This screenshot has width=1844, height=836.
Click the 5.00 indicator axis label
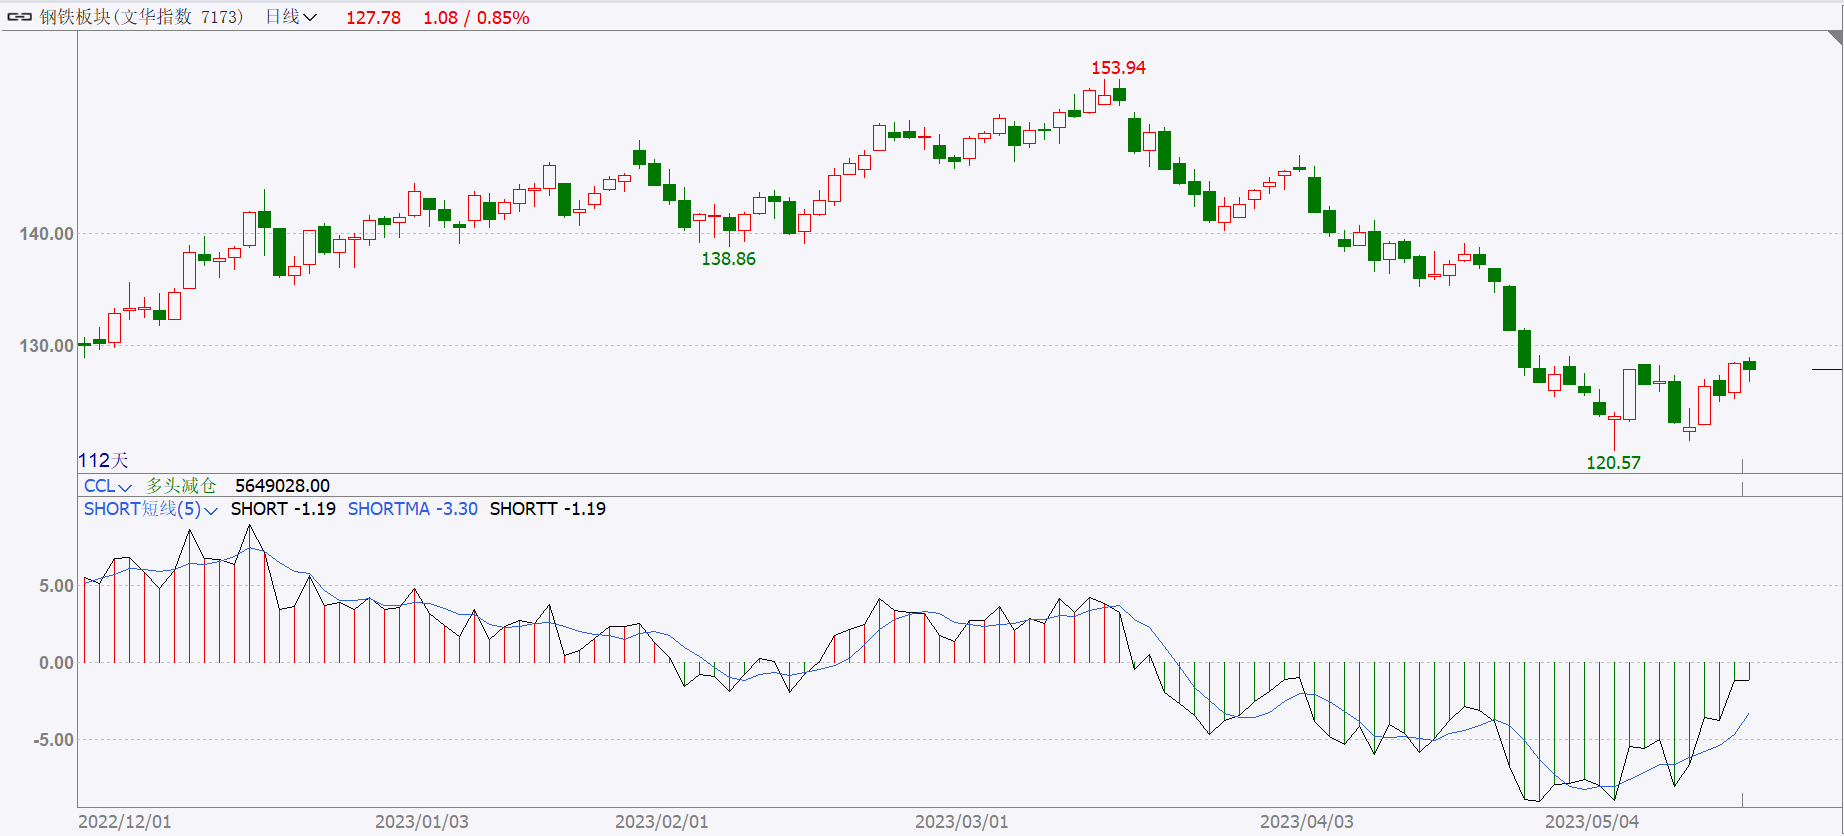56,586
